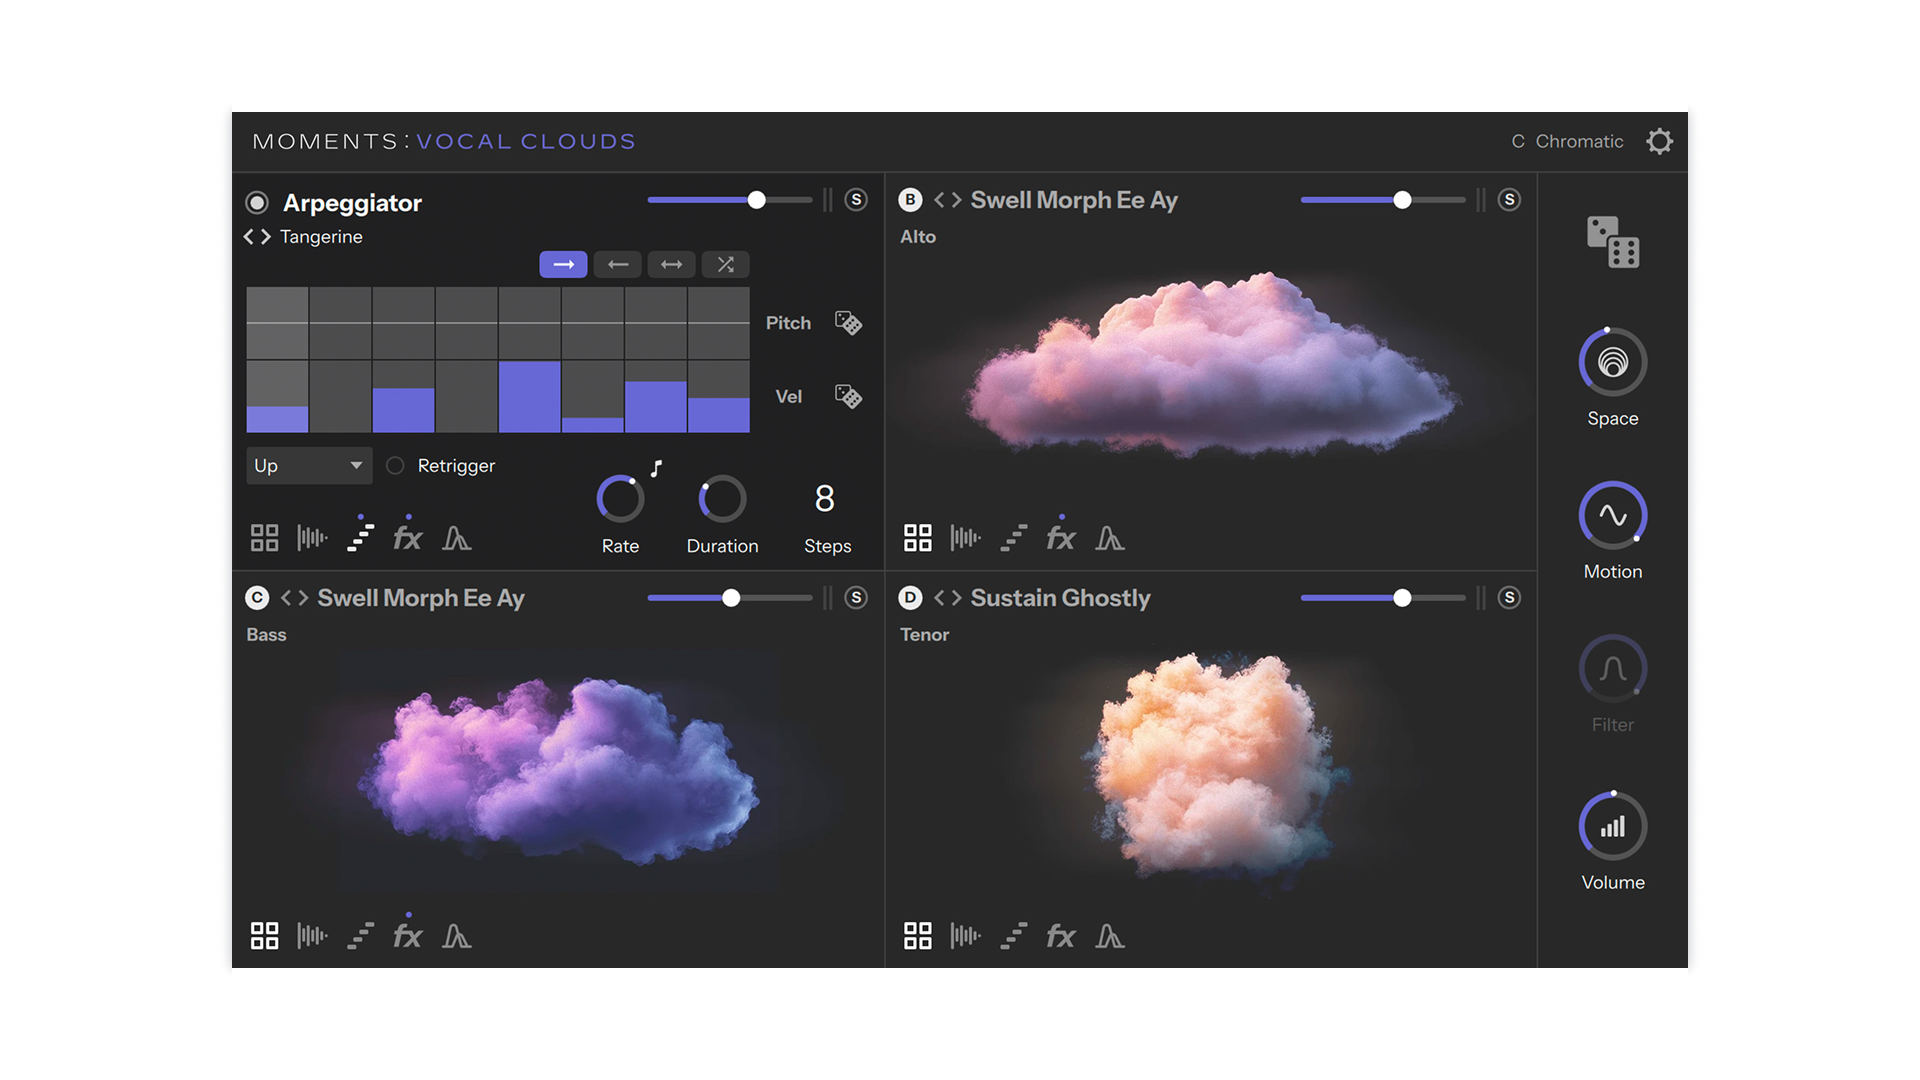Open the grid view icon for the Bass voice
Image resolution: width=1920 pixels, height=1080 pixels.
[264, 936]
